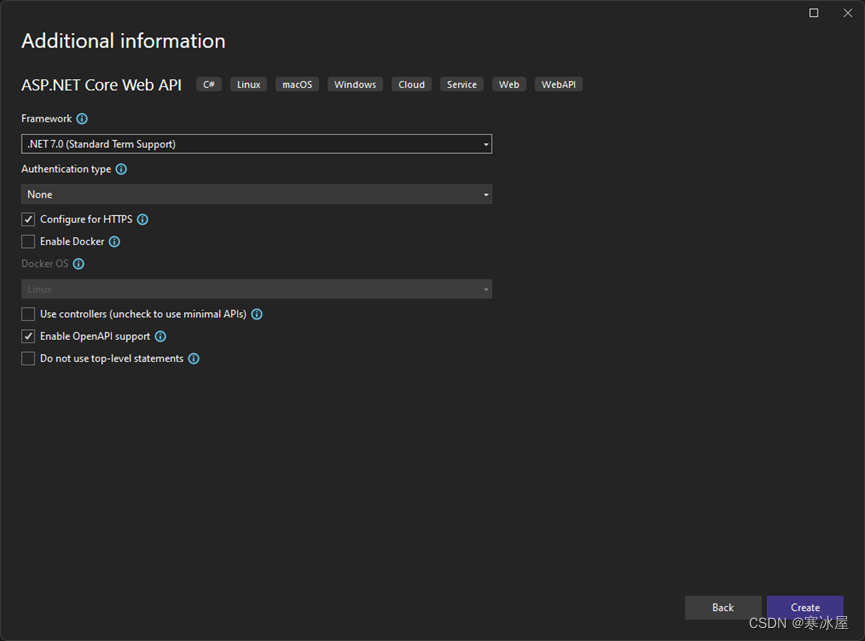Click the WebAPI tag

(558, 84)
